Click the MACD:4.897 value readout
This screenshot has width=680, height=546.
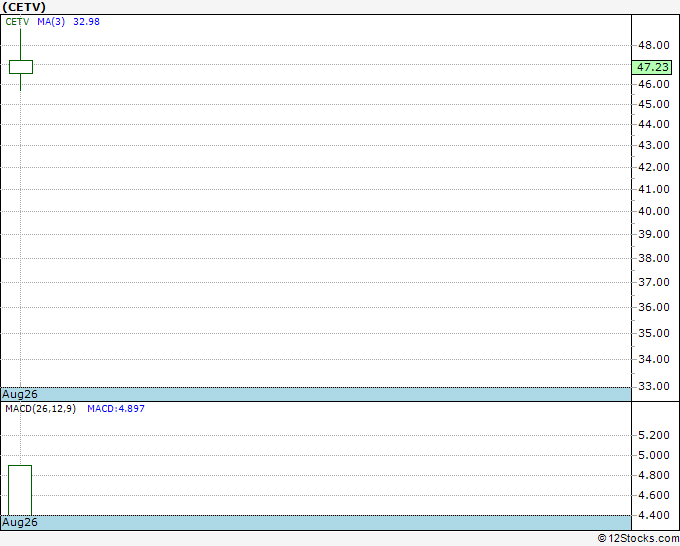116,409
